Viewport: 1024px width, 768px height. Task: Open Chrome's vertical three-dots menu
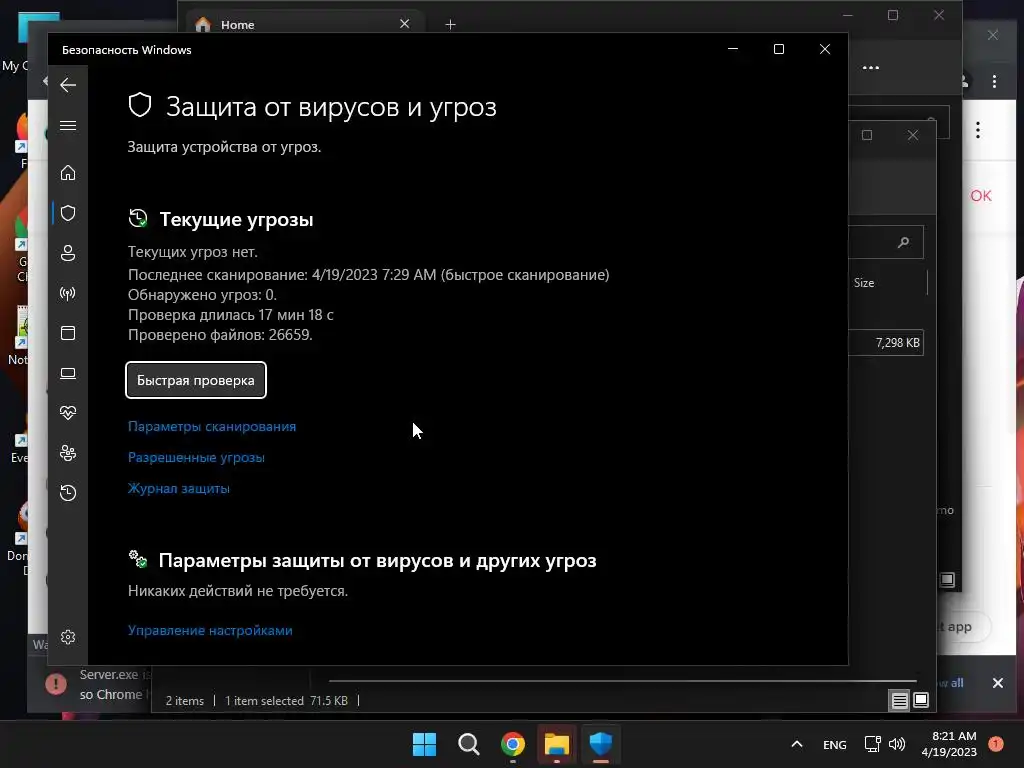click(x=994, y=82)
